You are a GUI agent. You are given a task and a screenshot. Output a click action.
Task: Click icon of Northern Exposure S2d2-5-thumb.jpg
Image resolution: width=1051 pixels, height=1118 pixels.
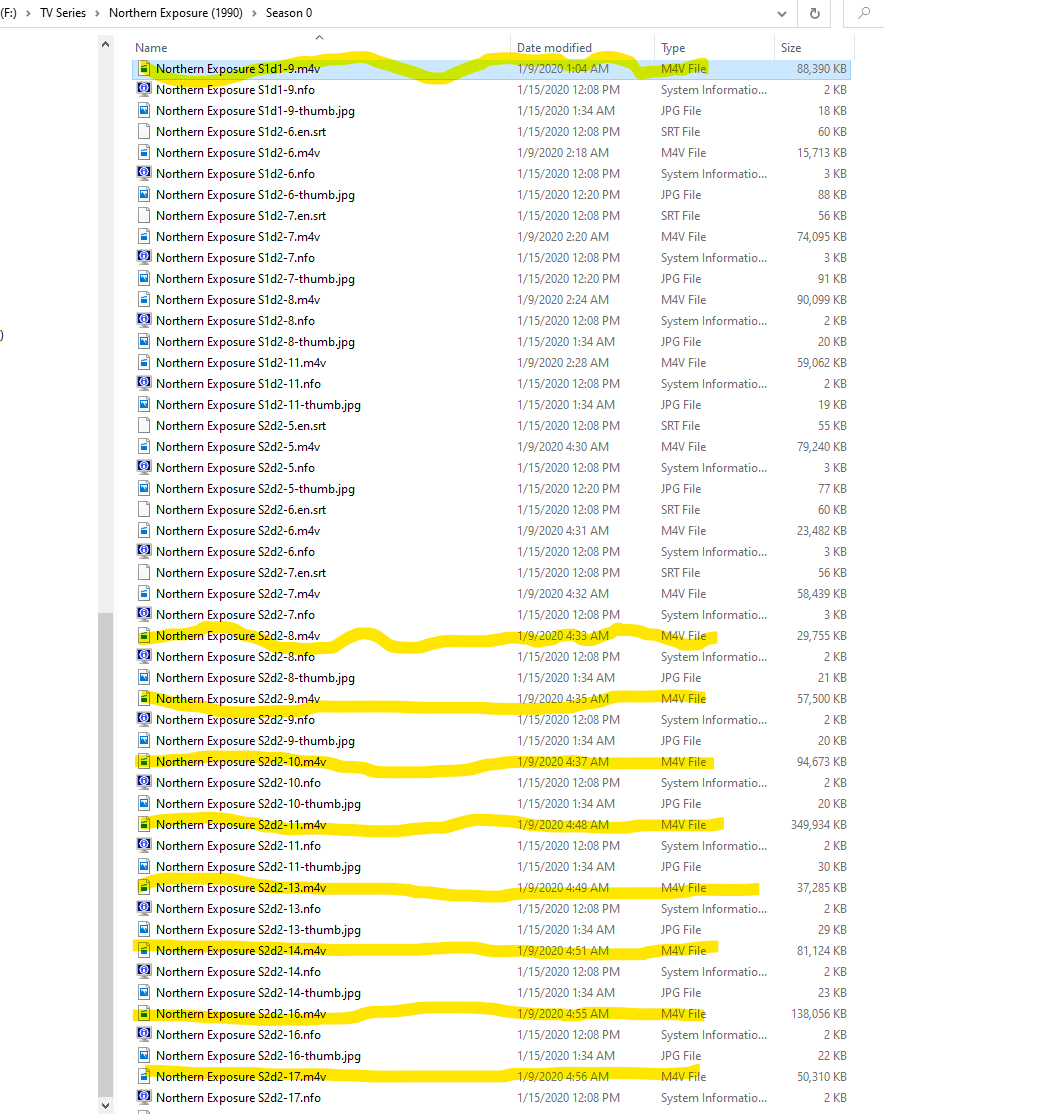pos(144,488)
